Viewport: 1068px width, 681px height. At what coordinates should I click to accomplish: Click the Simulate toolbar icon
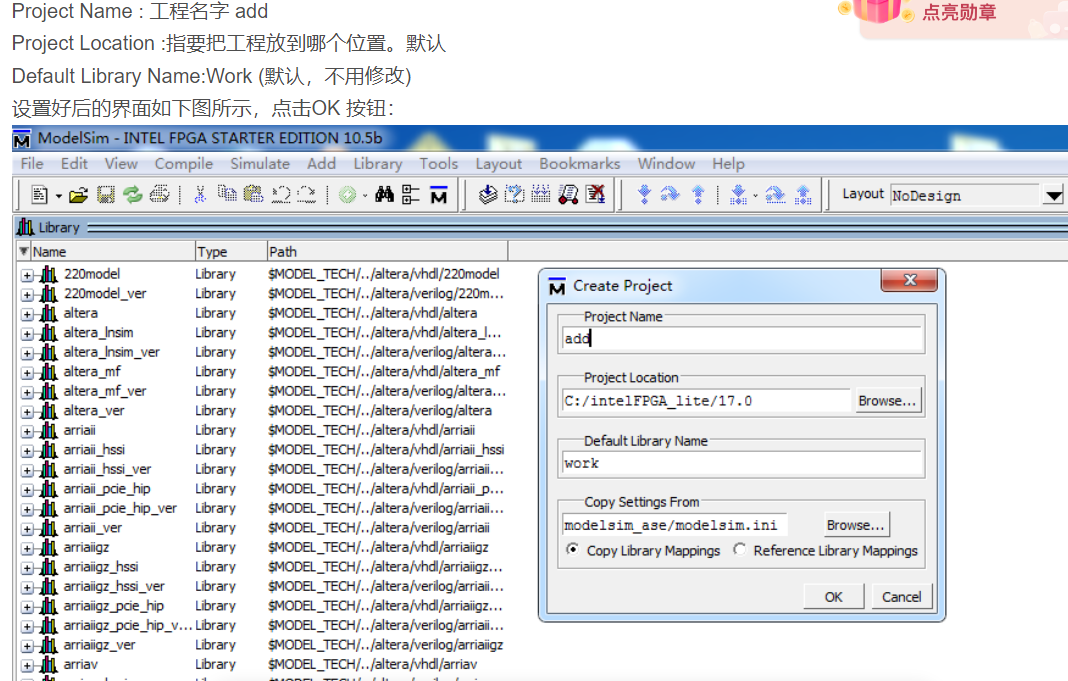(568, 195)
